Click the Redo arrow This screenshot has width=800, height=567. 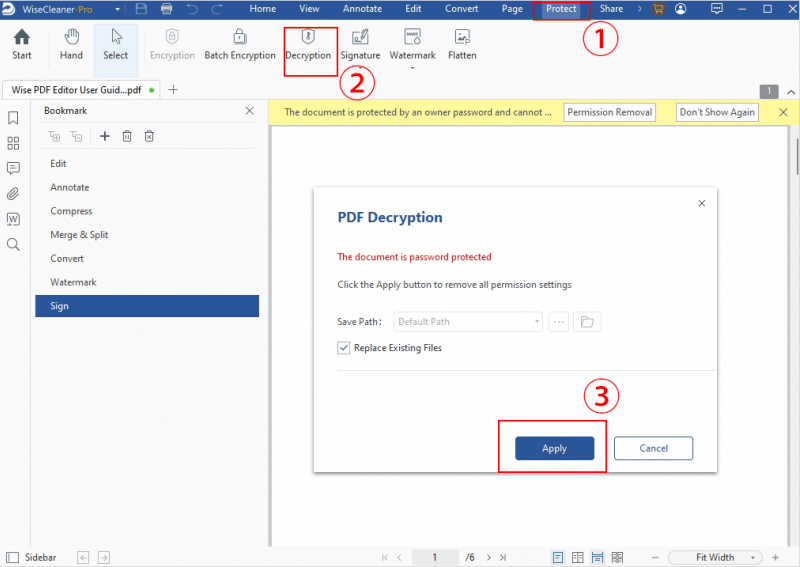tap(217, 9)
